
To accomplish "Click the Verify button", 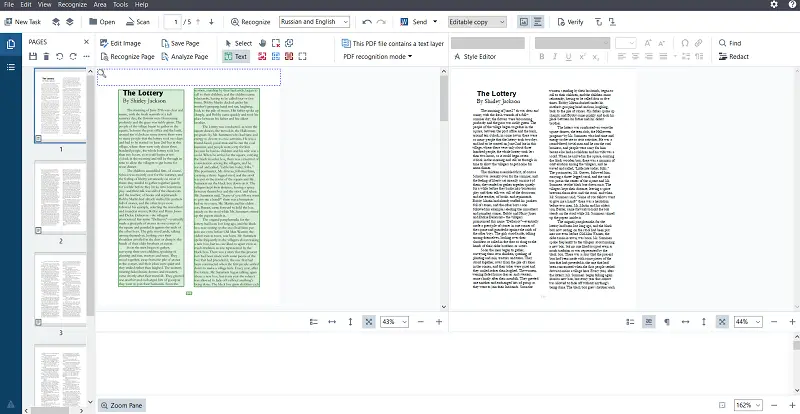I will click(x=570, y=22).
